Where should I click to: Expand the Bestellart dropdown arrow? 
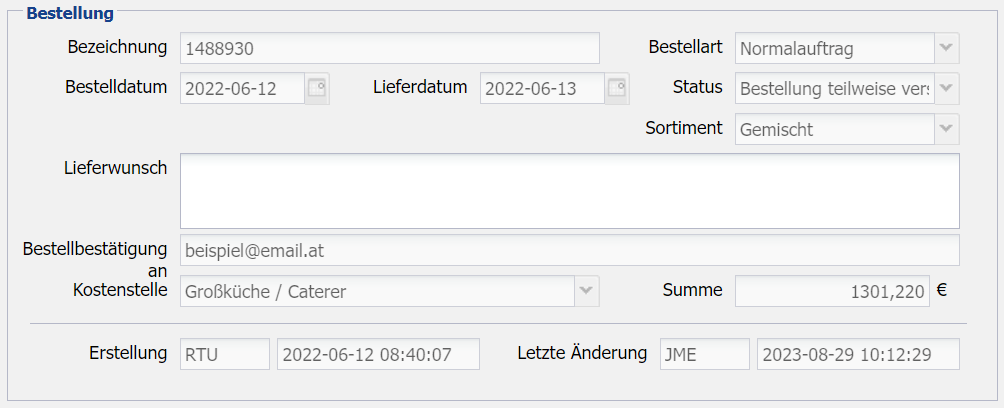tap(946, 48)
